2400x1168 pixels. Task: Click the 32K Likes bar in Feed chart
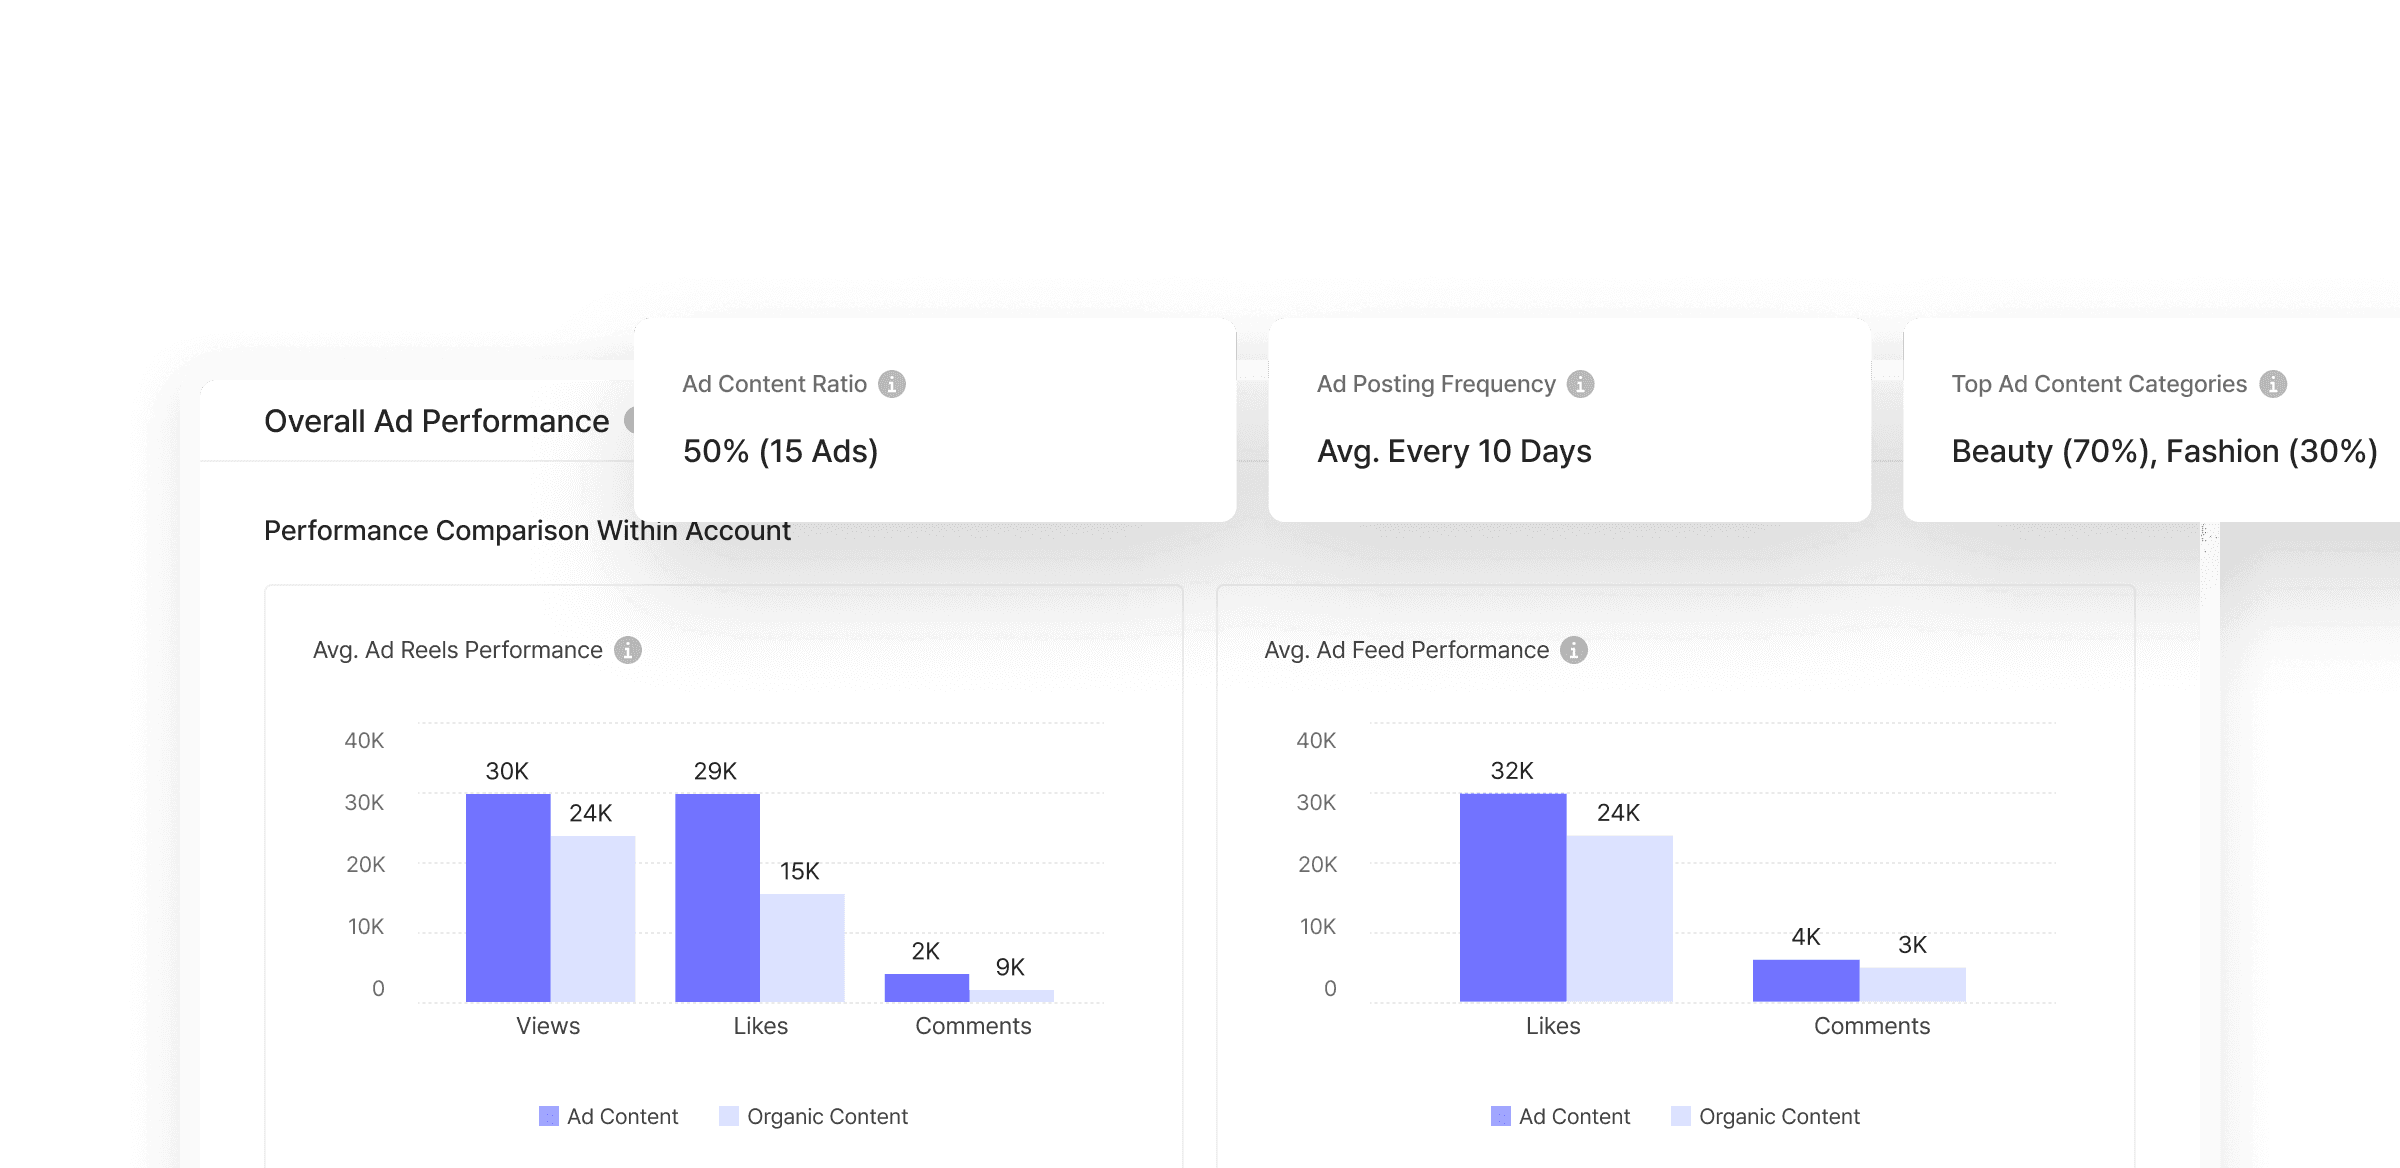click(x=1512, y=897)
